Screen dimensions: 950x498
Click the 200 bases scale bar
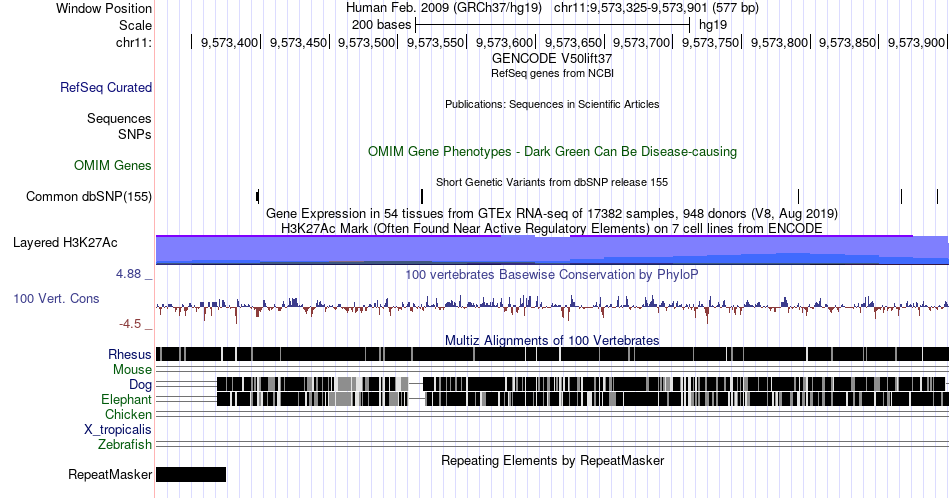click(x=553, y=25)
